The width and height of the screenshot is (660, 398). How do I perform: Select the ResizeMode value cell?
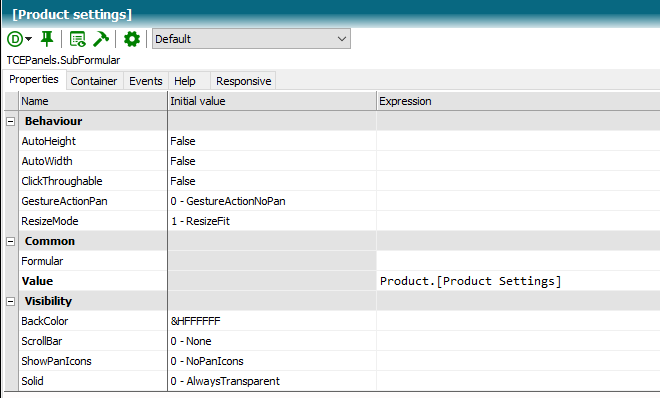(272, 221)
